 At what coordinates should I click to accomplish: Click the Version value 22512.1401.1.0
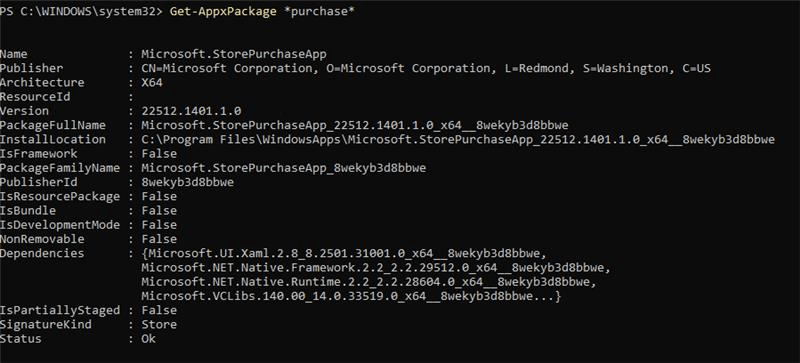(191, 111)
